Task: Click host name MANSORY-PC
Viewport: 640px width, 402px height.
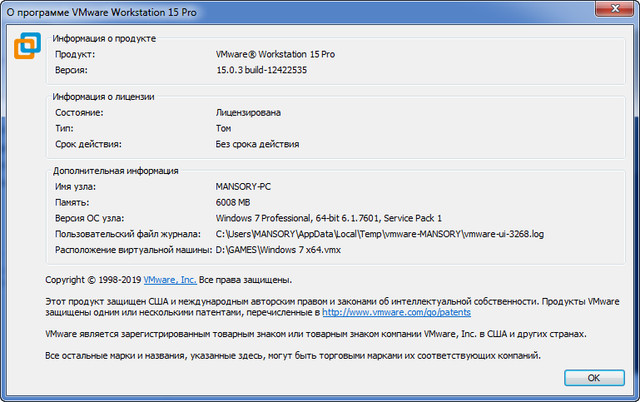Action: click(x=243, y=187)
